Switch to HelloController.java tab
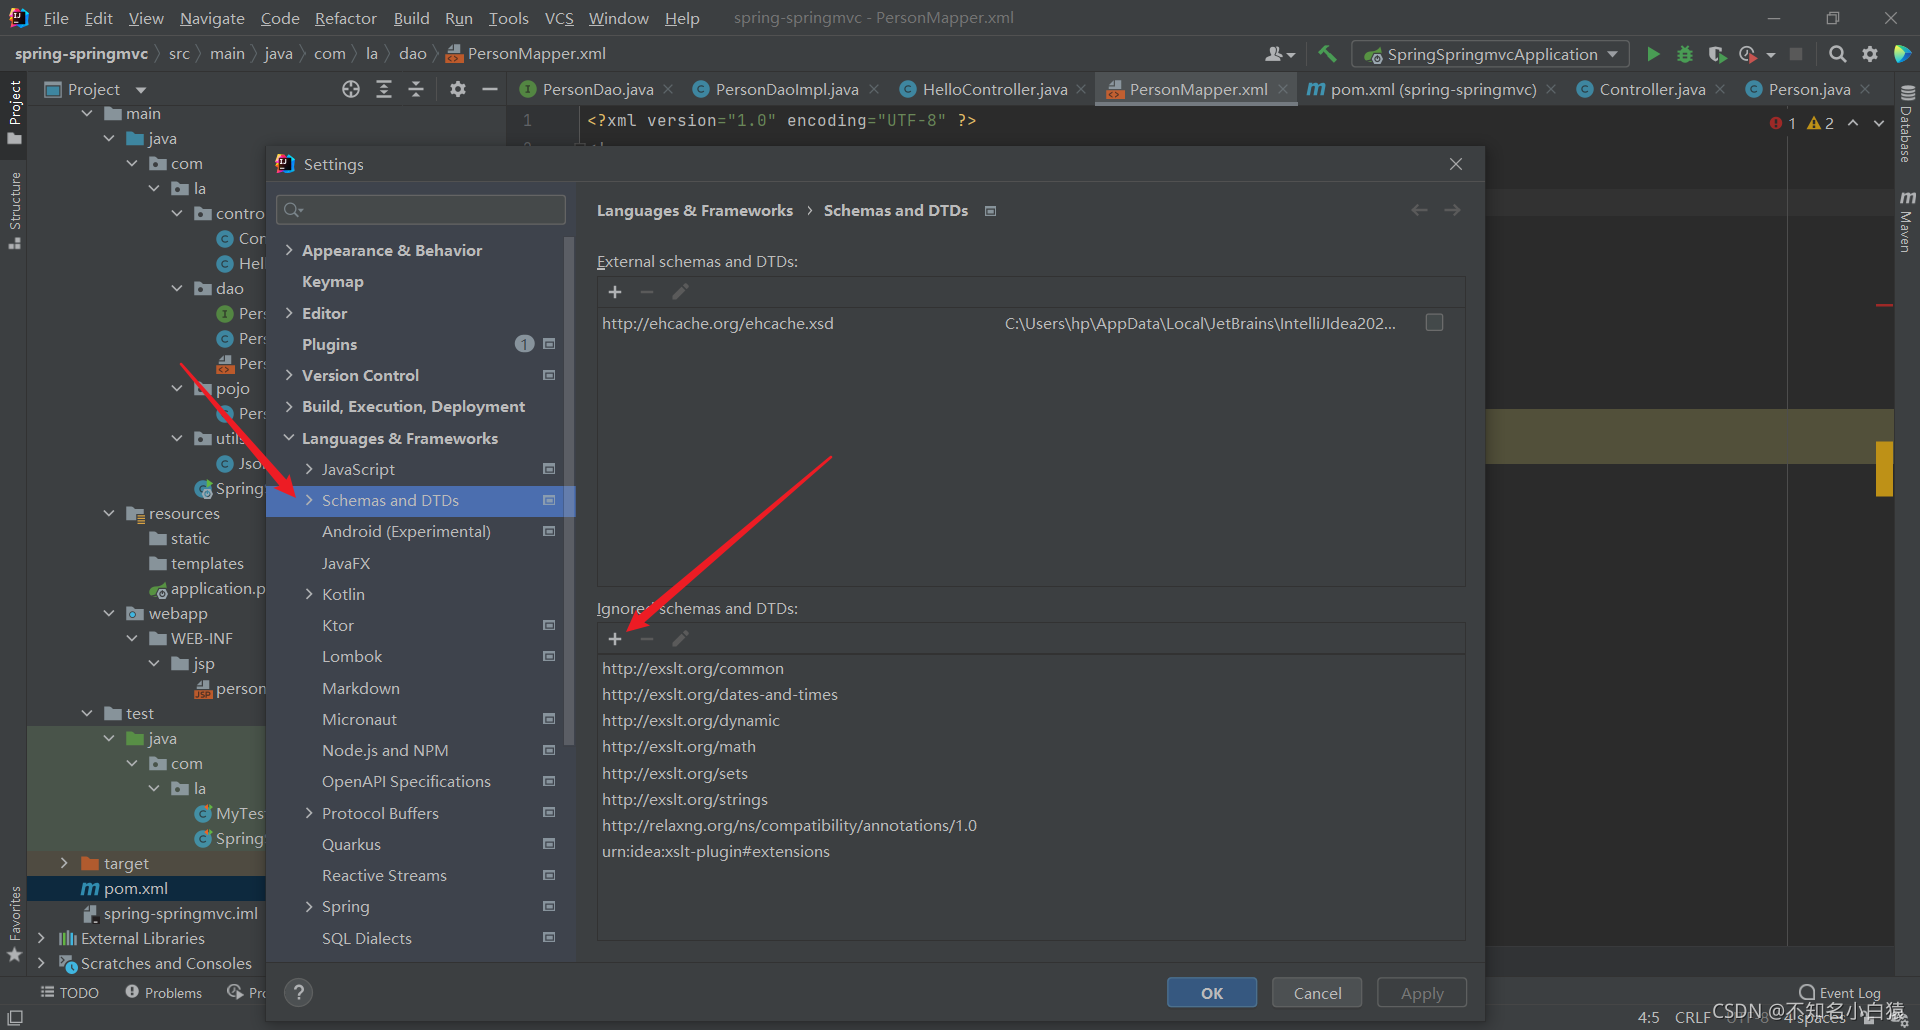 pos(993,89)
